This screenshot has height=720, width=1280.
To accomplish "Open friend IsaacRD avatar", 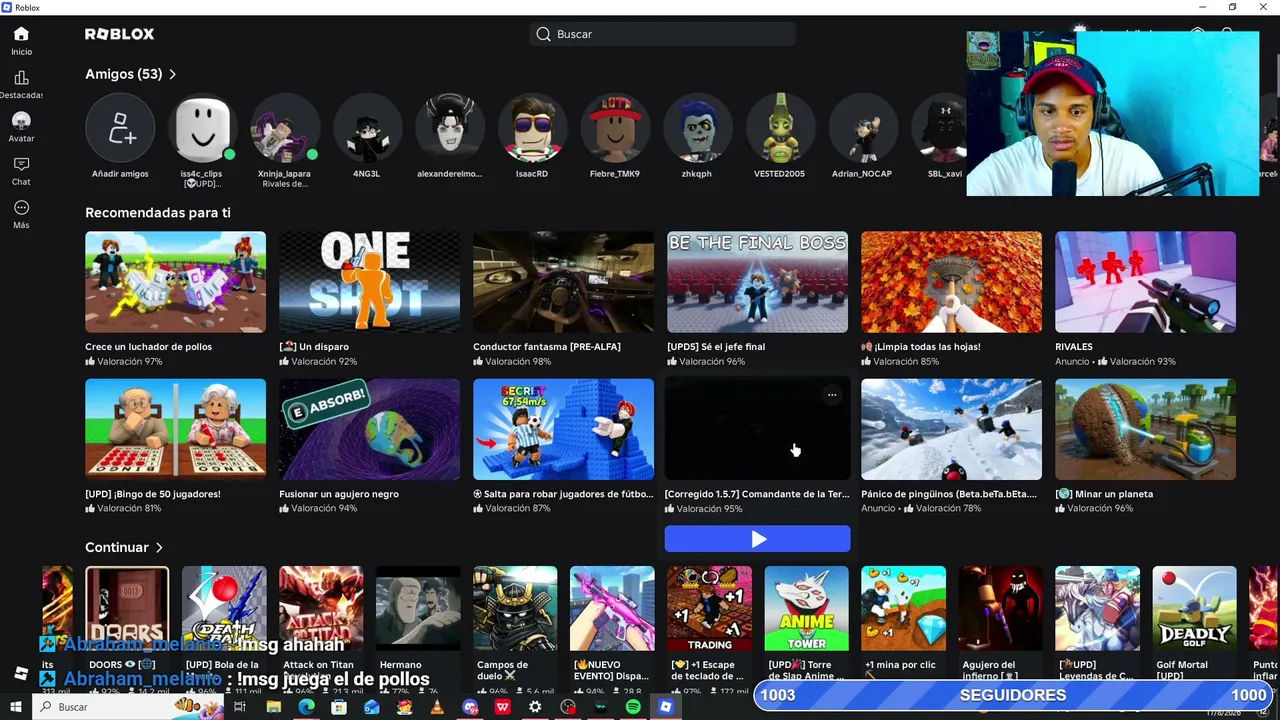I will pyautogui.click(x=533, y=128).
